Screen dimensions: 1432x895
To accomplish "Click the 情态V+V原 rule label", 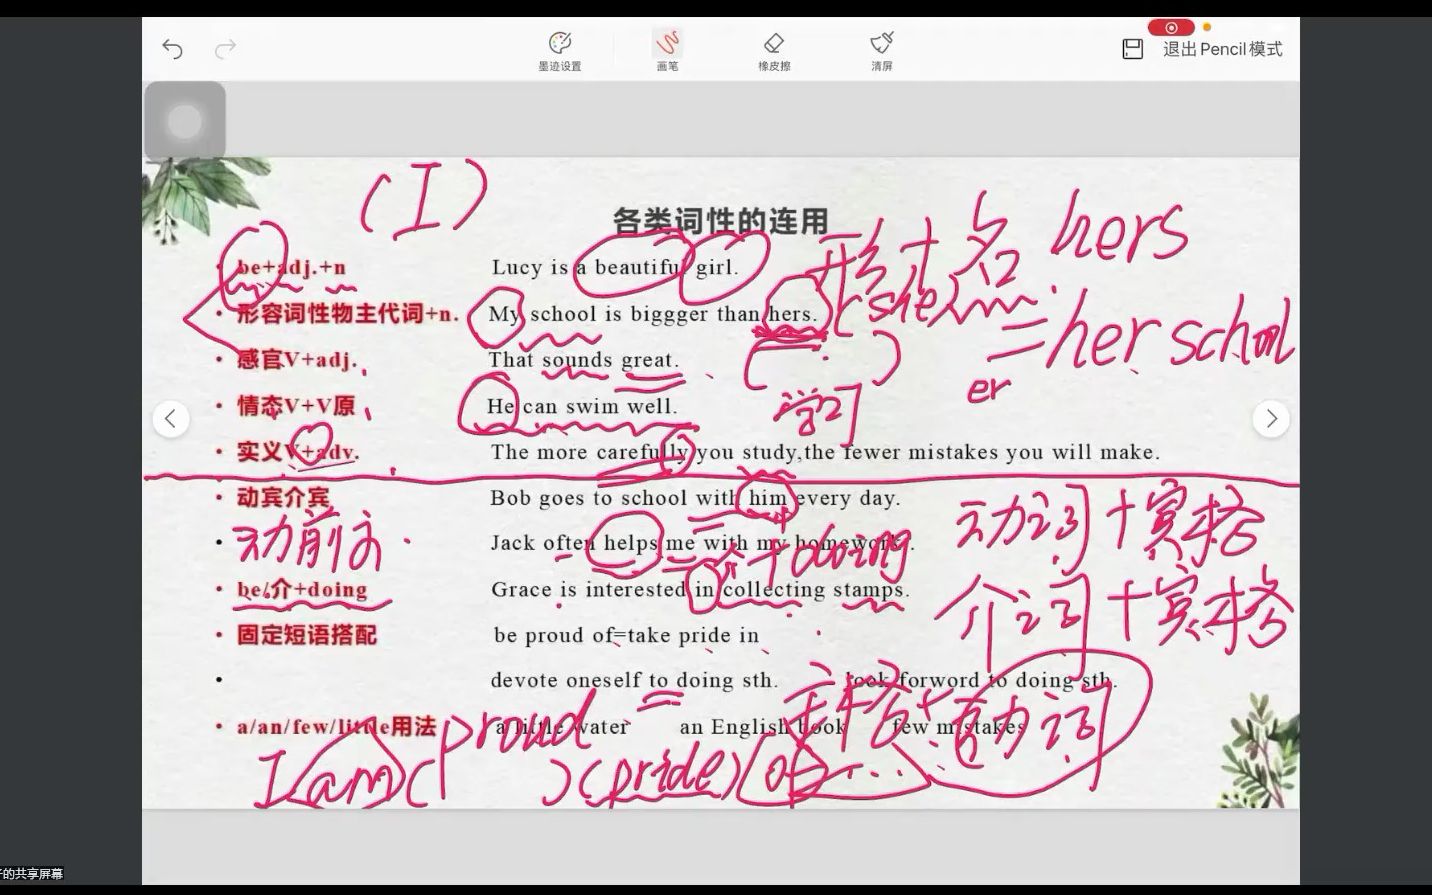I will point(296,406).
